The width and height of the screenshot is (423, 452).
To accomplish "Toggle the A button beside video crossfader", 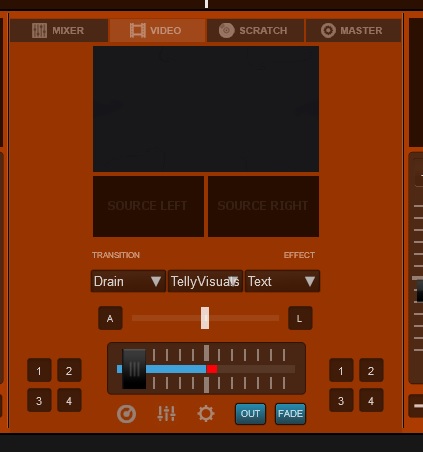I will click(x=110, y=318).
